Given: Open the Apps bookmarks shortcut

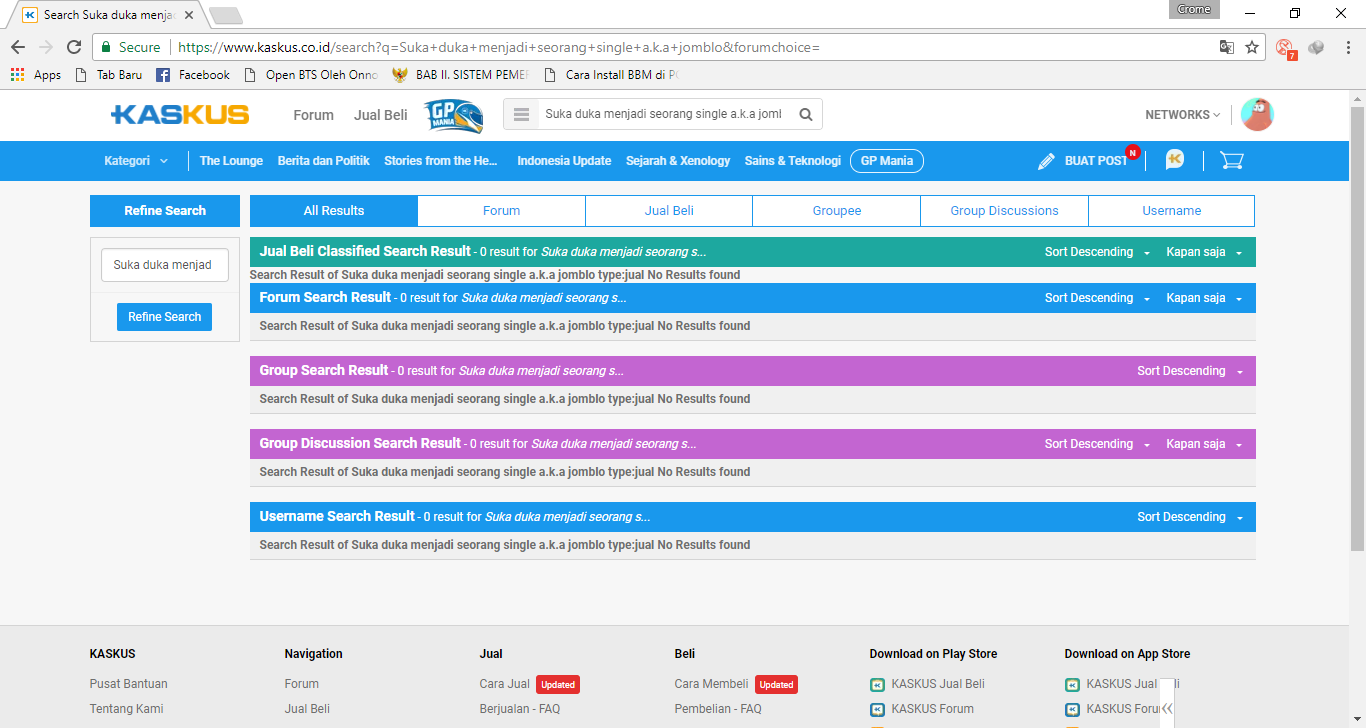Looking at the screenshot, I should [x=36, y=75].
